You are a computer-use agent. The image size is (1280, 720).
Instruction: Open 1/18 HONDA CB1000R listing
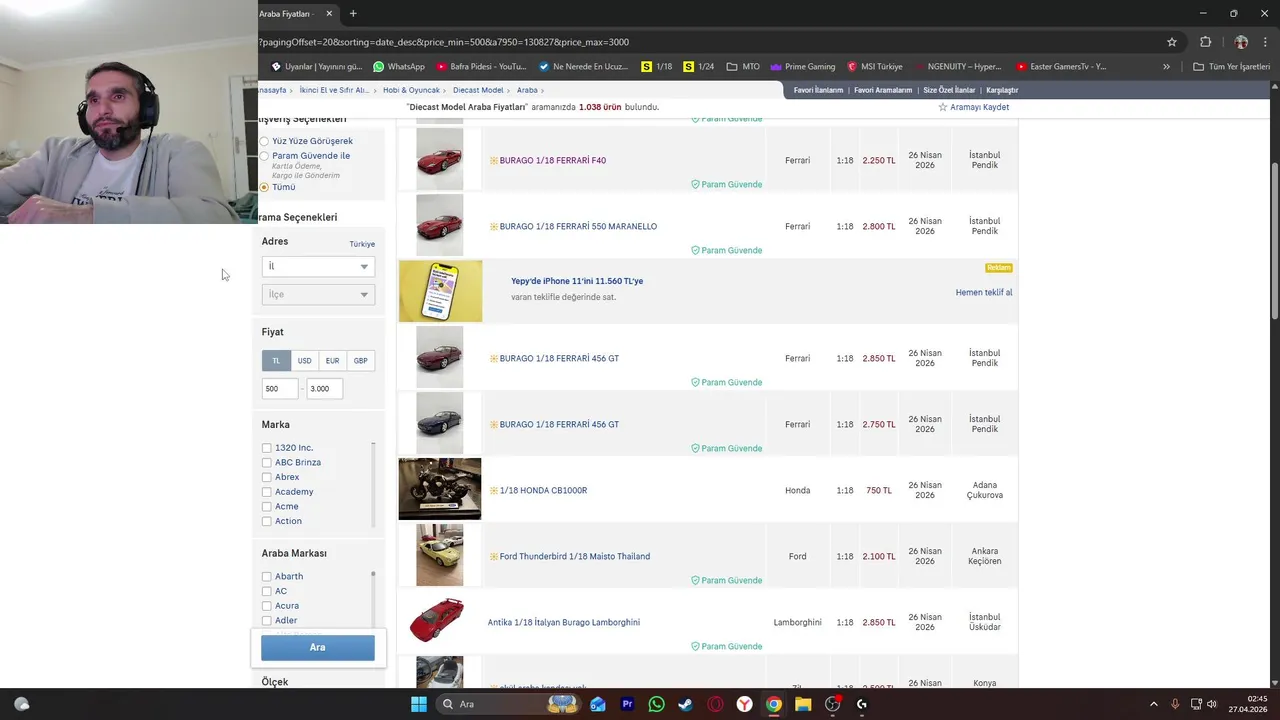[x=543, y=490]
